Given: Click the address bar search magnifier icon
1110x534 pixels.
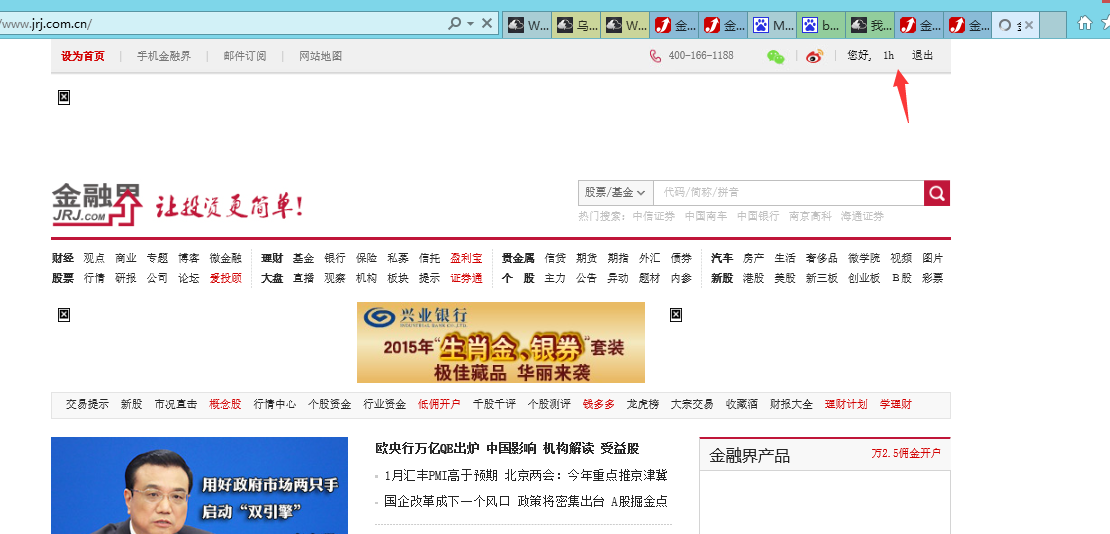Looking at the screenshot, I should coord(454,23).
